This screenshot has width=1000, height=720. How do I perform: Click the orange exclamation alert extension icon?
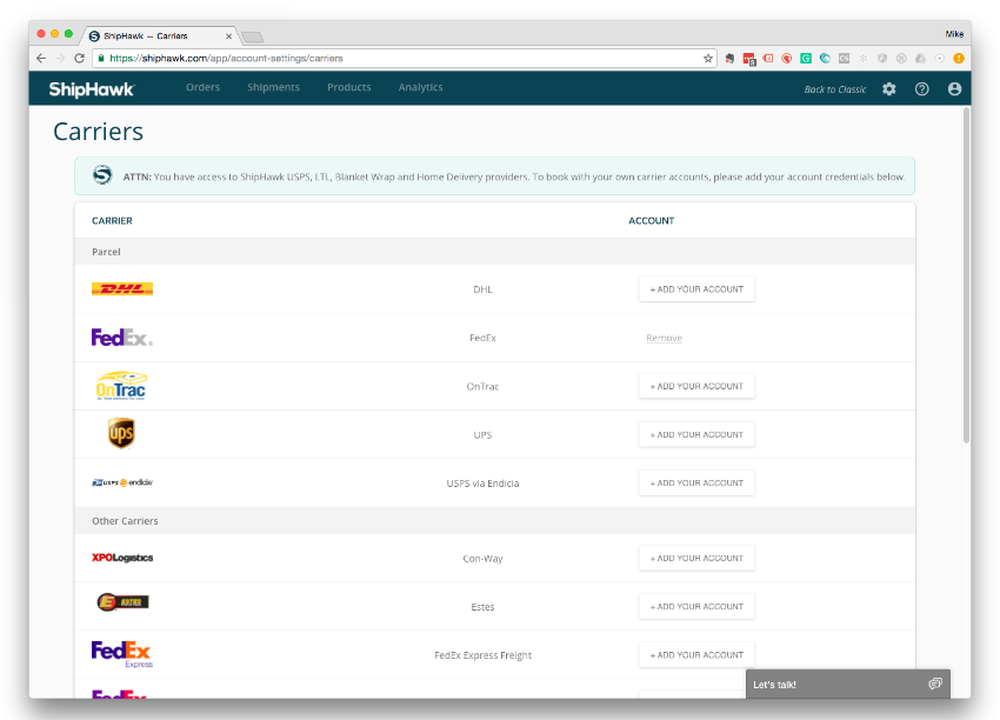pos(959,58)
